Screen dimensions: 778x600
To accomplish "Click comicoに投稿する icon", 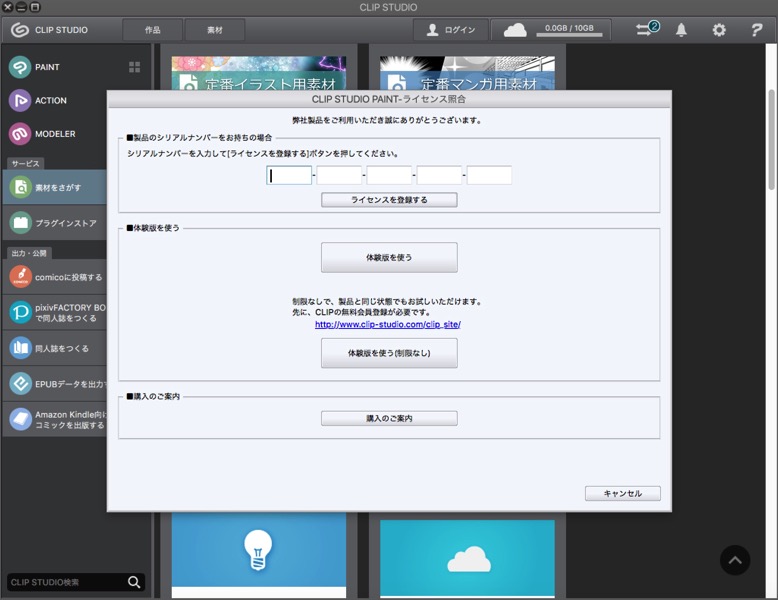I will tap(20, 277).
